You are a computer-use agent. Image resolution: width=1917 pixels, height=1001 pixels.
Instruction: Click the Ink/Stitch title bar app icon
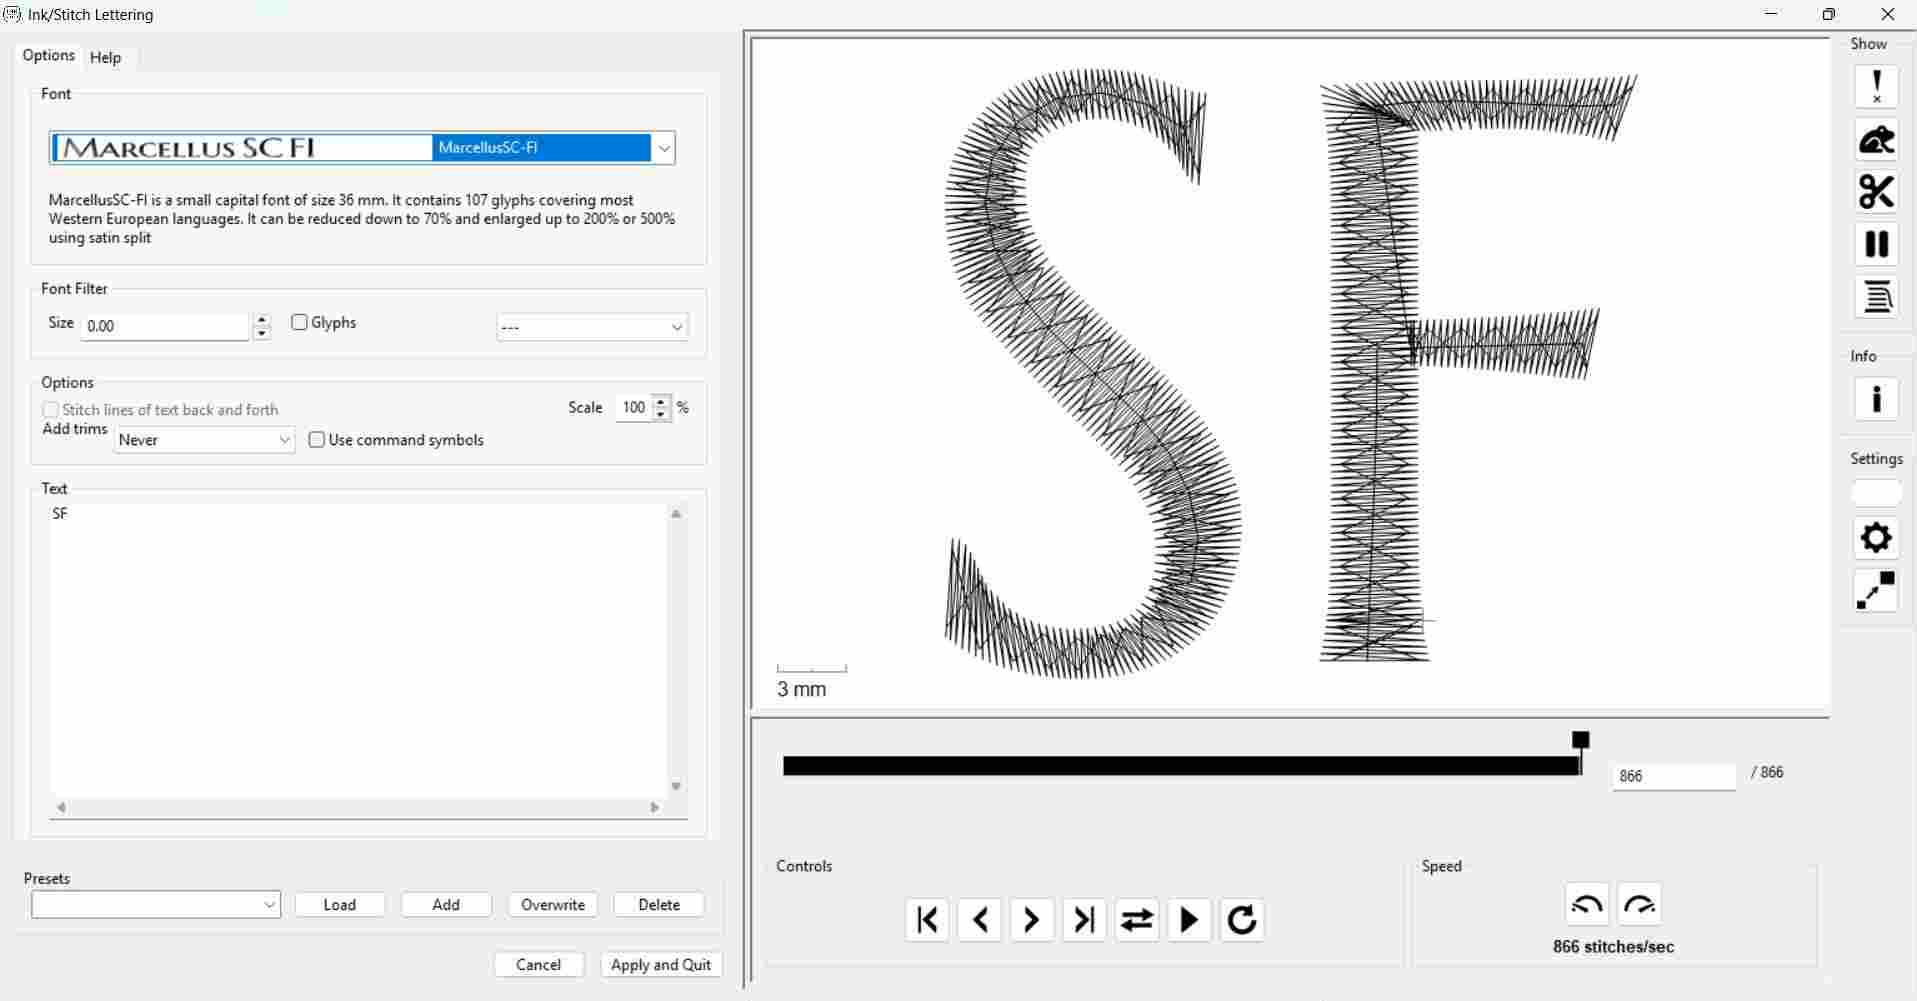click(12, 14)
